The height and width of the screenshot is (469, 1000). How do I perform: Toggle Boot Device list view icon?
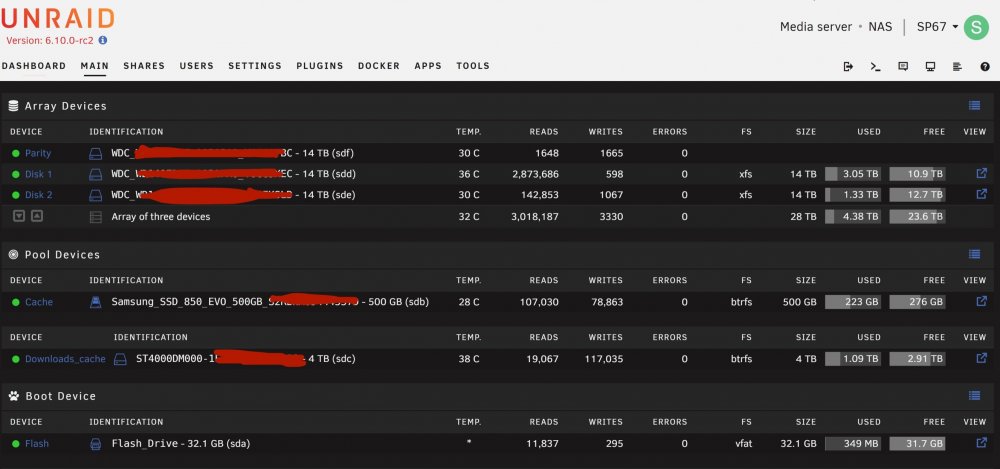click(974, 396)
